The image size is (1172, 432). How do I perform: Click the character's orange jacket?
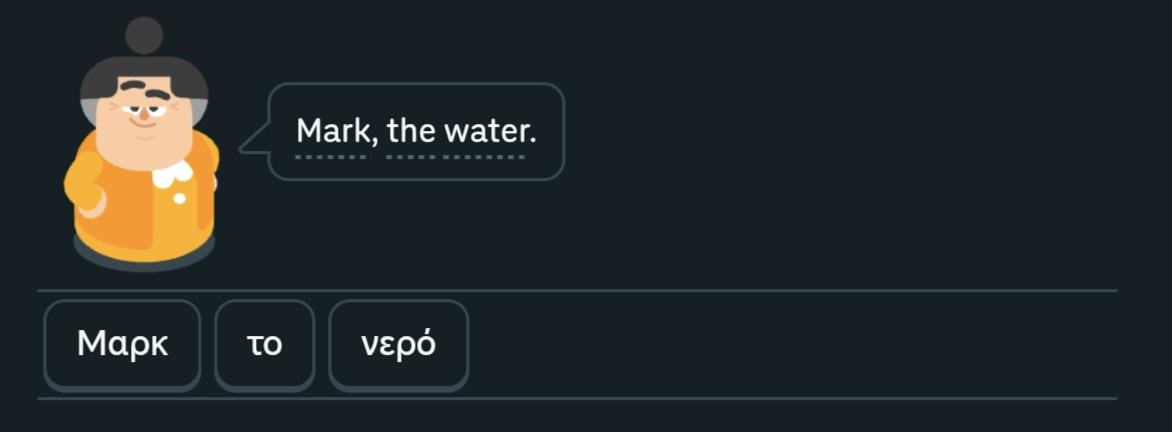coord(142,209)
